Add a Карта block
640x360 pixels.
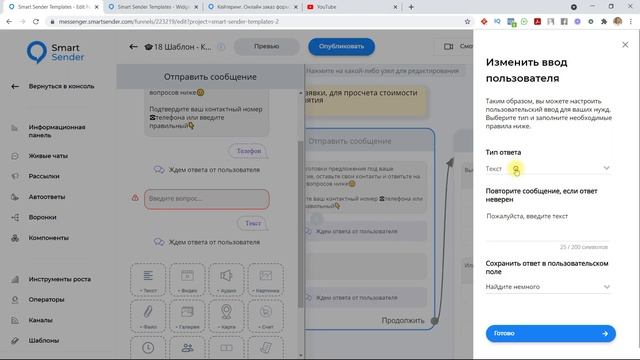[x=226, y=316]
